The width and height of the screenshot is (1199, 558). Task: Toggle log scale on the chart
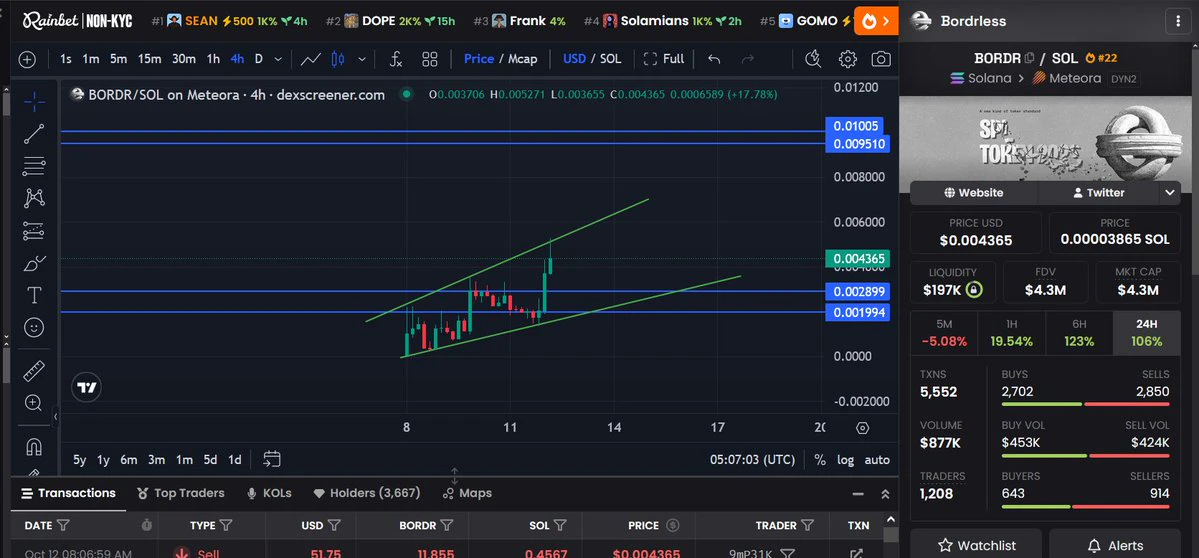(x=845, y=459)
